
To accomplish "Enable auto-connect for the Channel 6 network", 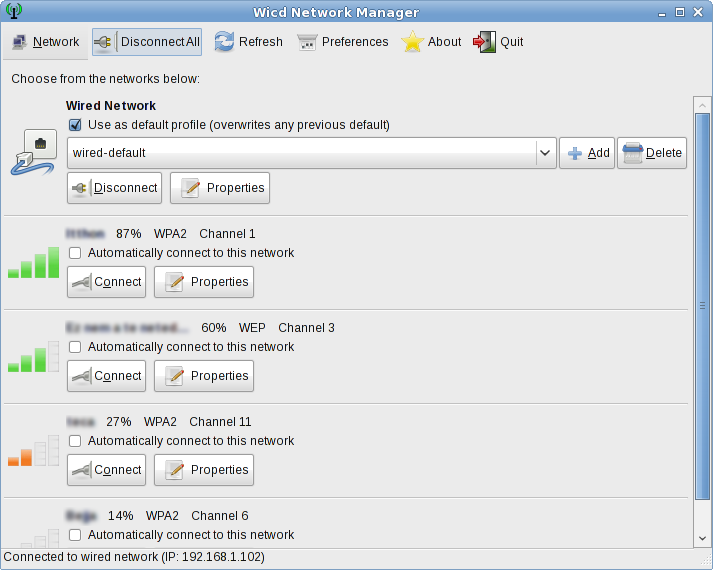I will click(x=75, y=535).
